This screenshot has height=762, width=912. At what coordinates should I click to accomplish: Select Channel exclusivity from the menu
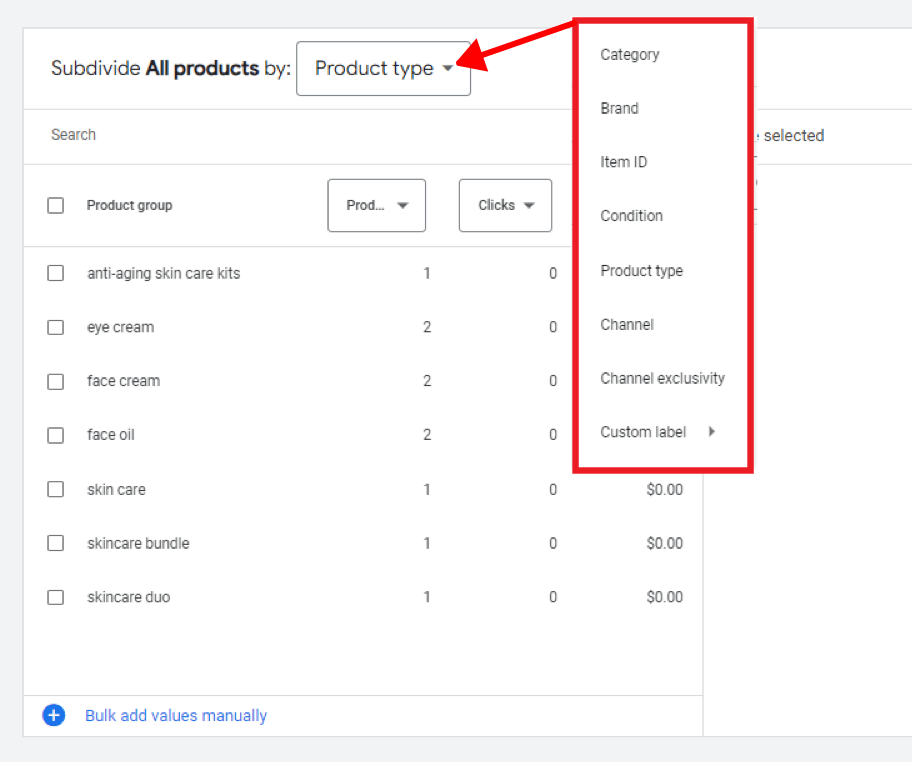662,378
